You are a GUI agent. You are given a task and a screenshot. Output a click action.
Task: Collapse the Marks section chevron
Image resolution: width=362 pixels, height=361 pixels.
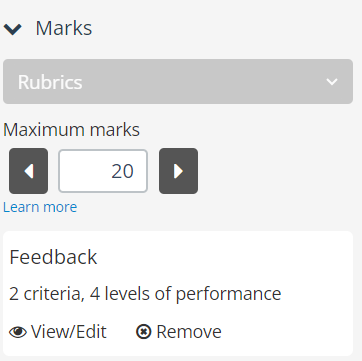tap(13, 29)
